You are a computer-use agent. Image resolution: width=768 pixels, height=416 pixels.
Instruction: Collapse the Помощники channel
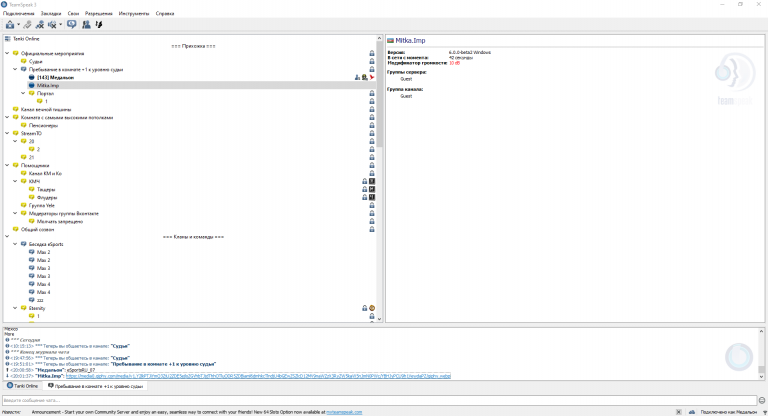coord(7,165)
